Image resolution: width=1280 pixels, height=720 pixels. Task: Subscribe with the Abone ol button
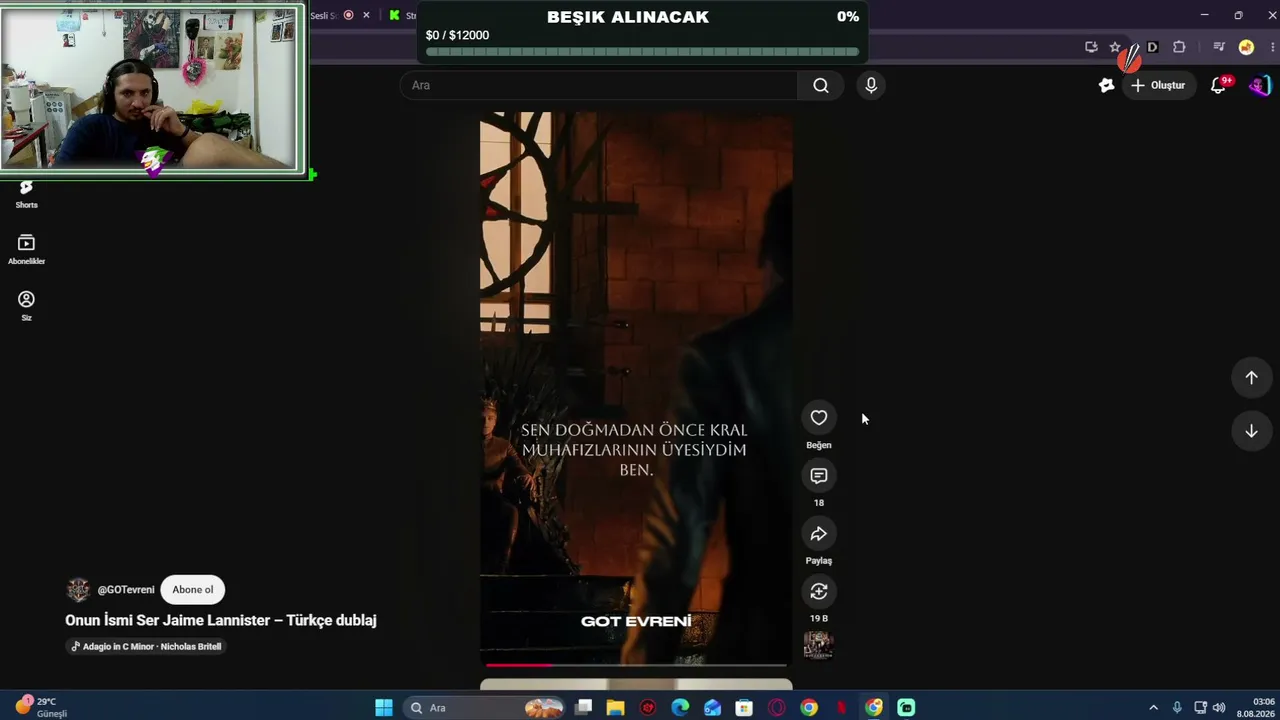(193, 590)
